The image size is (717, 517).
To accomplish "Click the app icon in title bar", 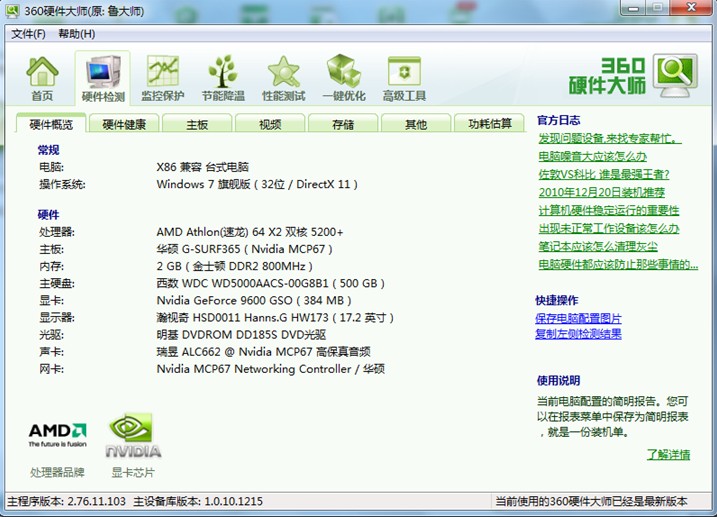I will (12, 10).
